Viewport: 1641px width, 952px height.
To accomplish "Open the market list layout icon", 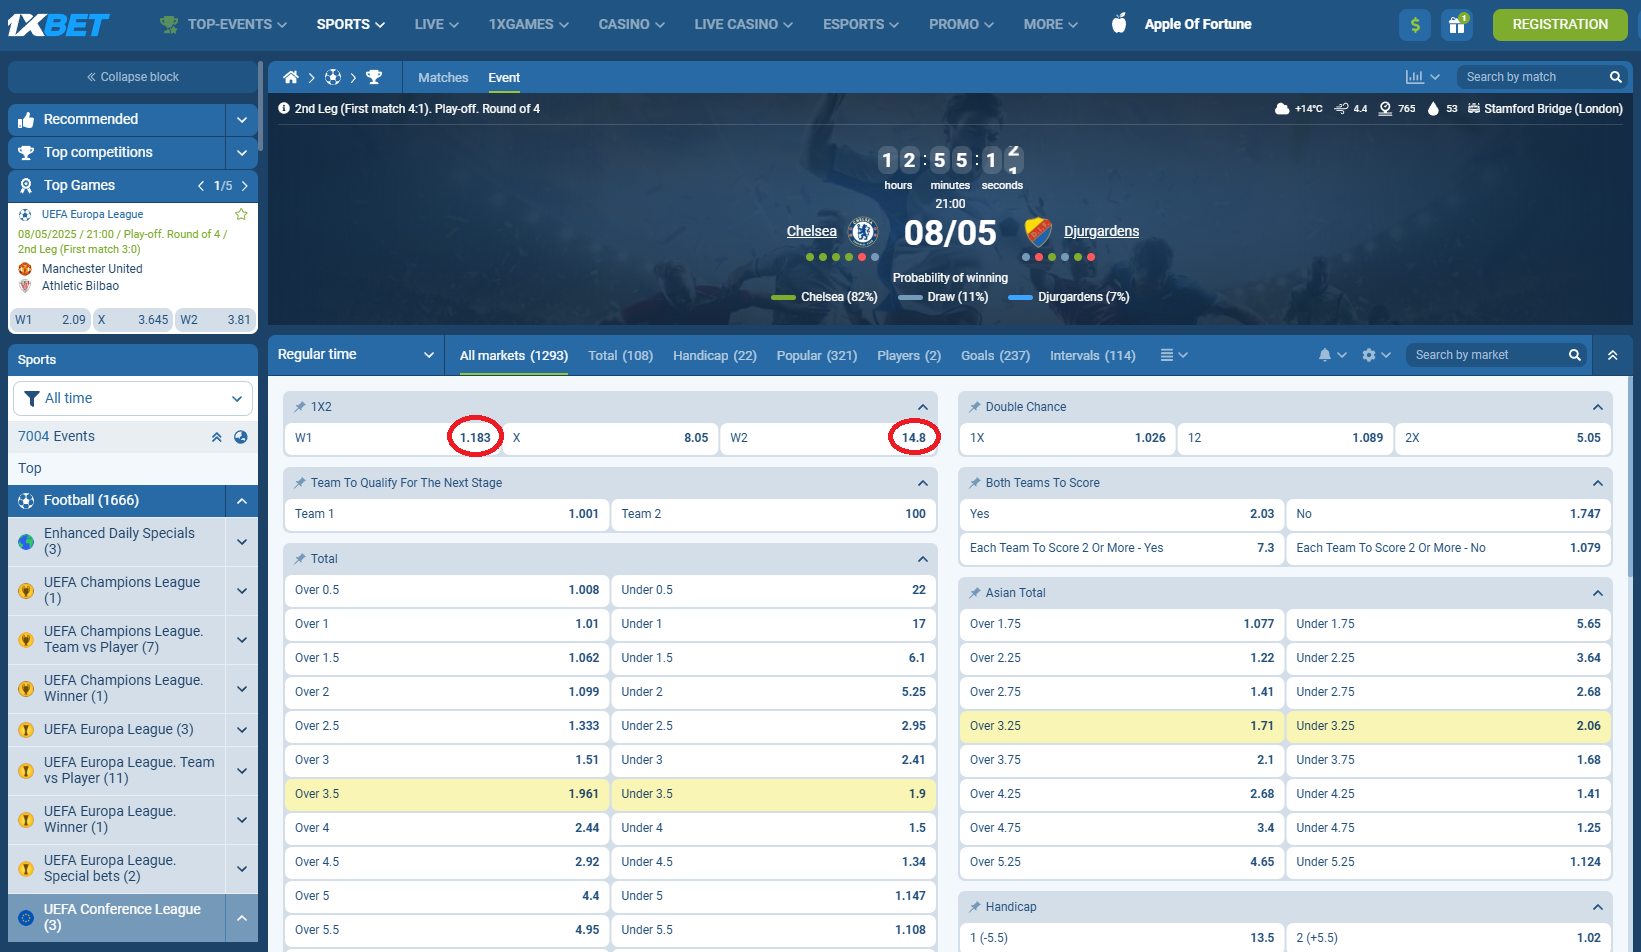I will pyautogui.click(x=1167, y=355).
